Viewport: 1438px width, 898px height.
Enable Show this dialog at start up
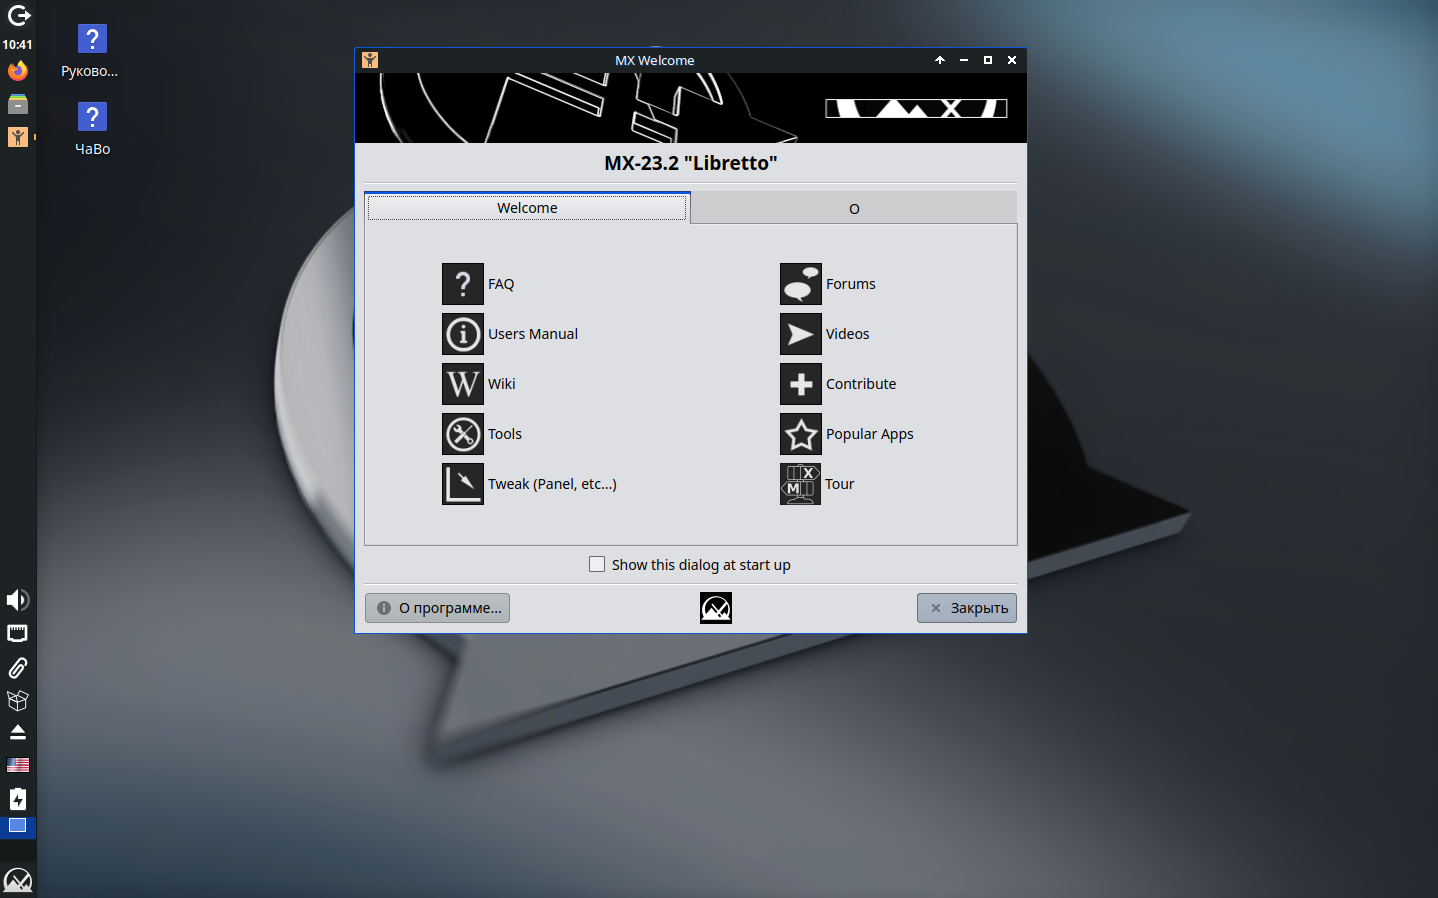pos(597,564)
